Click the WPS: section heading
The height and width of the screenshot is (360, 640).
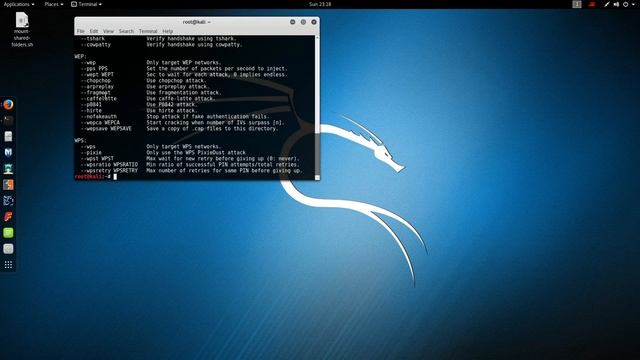[80, 140]
